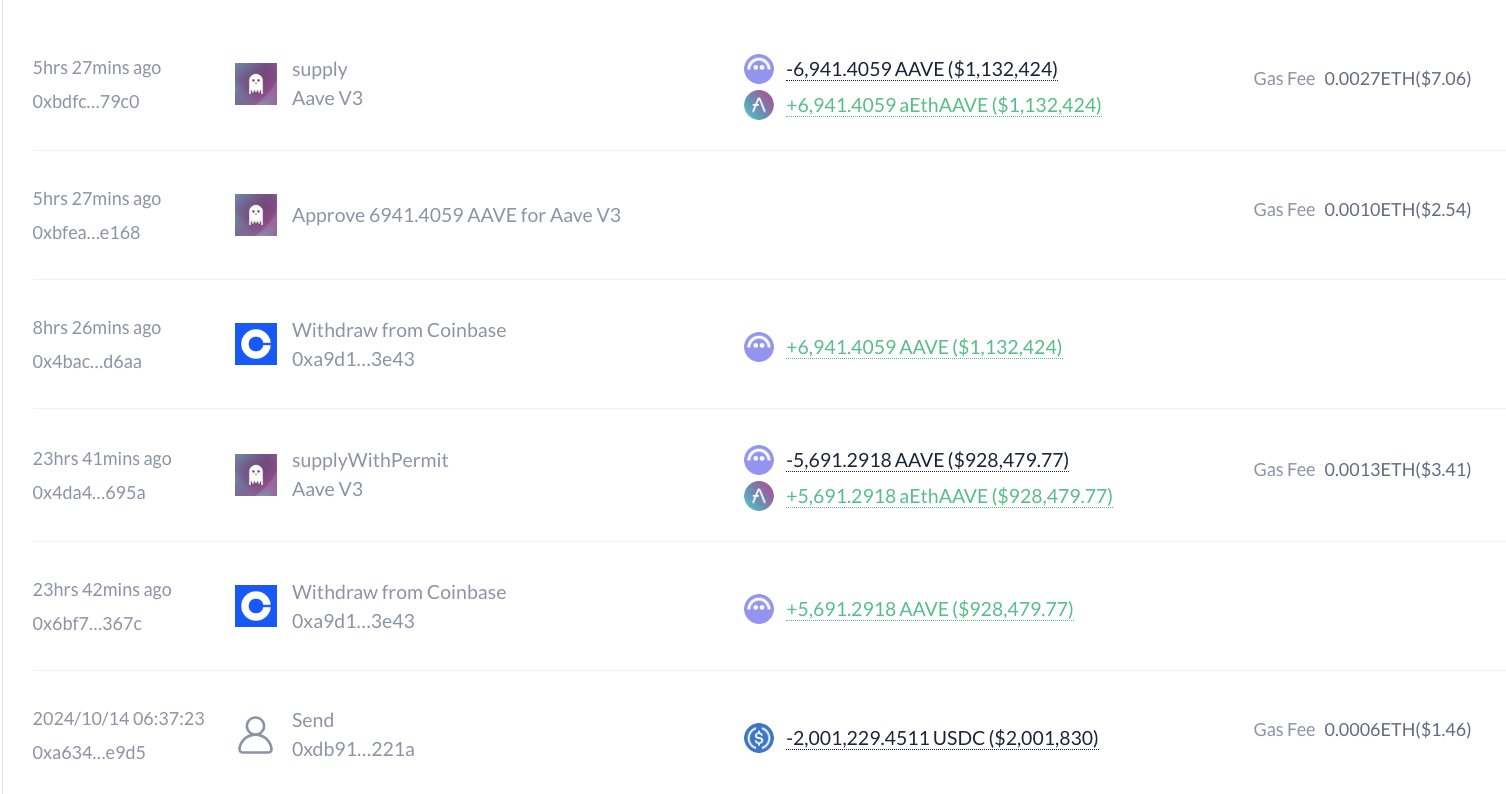Click the Aave ghost icon next to supplyWithPermit
Screen dimensions: 1506x794
(x=256, y=475)
